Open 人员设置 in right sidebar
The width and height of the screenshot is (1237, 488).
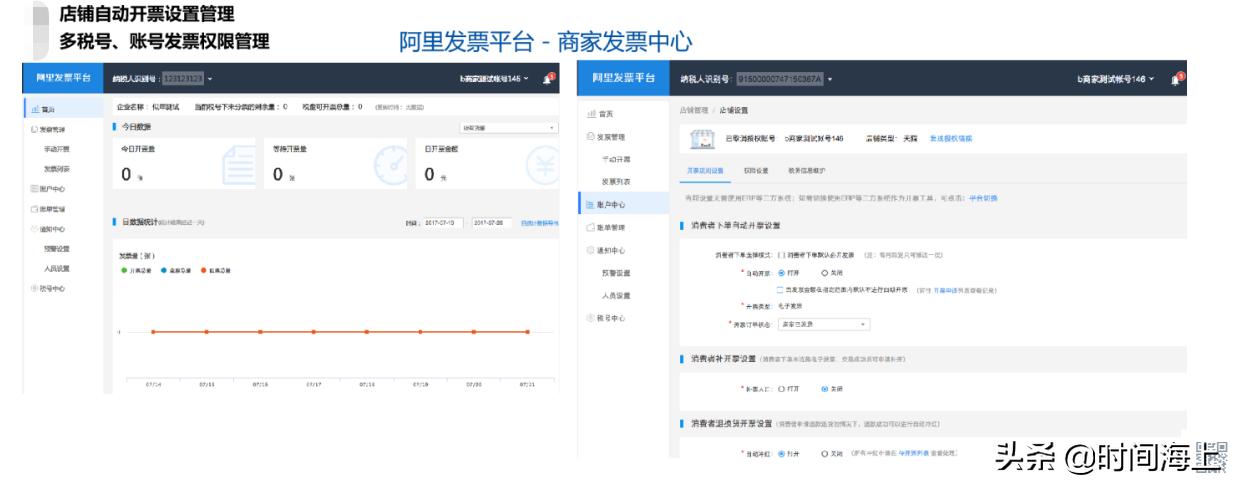click(x=615, y=296)
